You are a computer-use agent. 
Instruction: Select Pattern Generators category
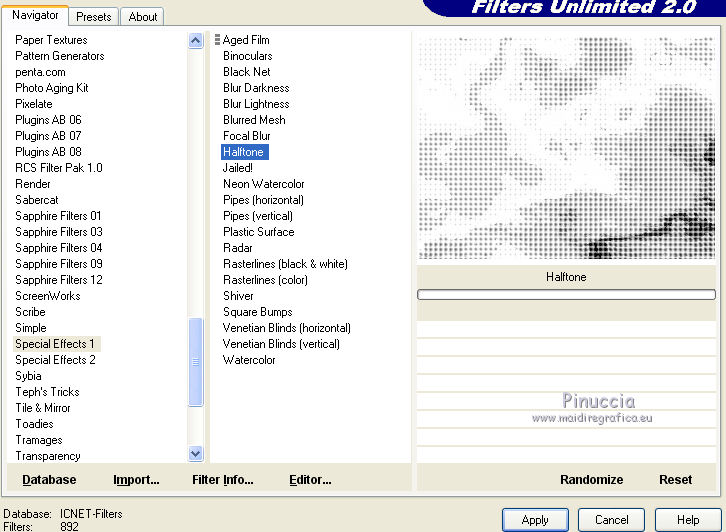coord(60,56)
